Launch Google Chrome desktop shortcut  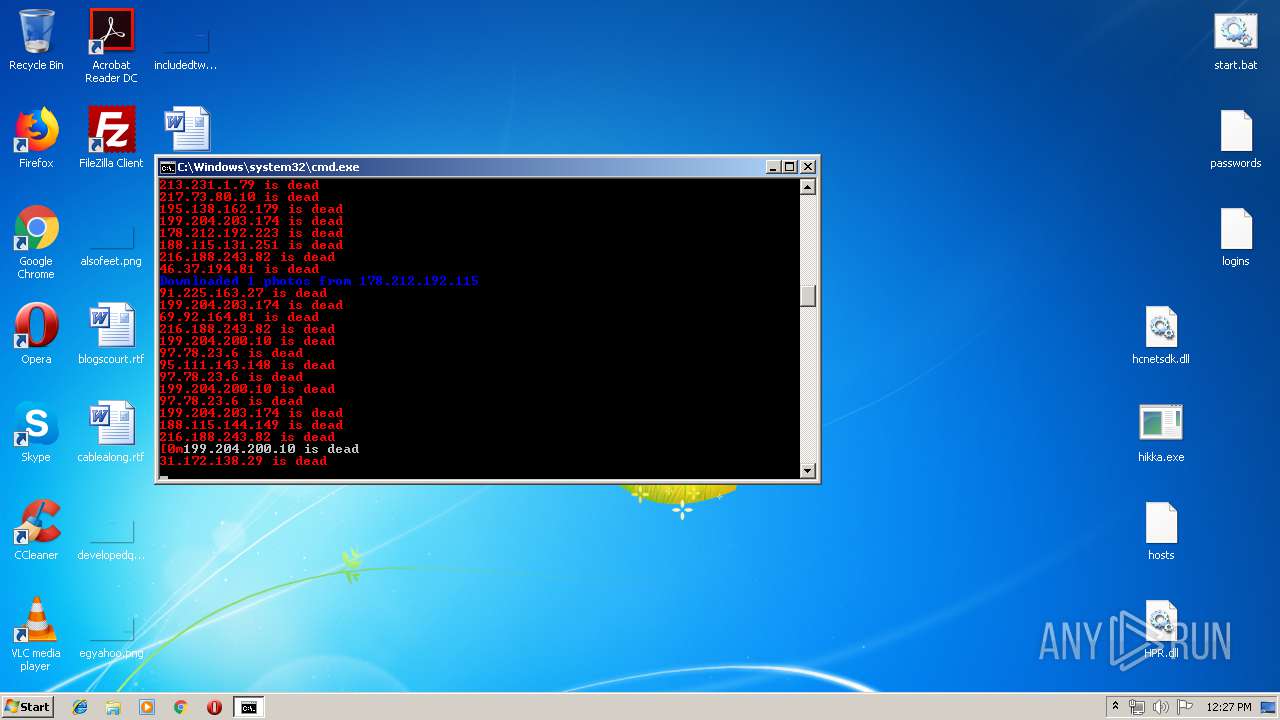(x=36, y=242)
